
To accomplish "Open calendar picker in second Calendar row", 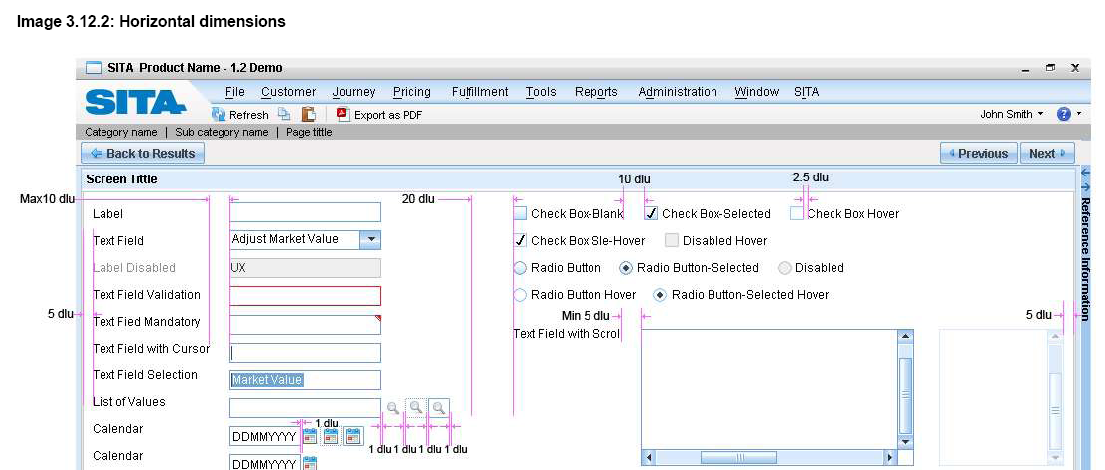I will tap(309, 463).
